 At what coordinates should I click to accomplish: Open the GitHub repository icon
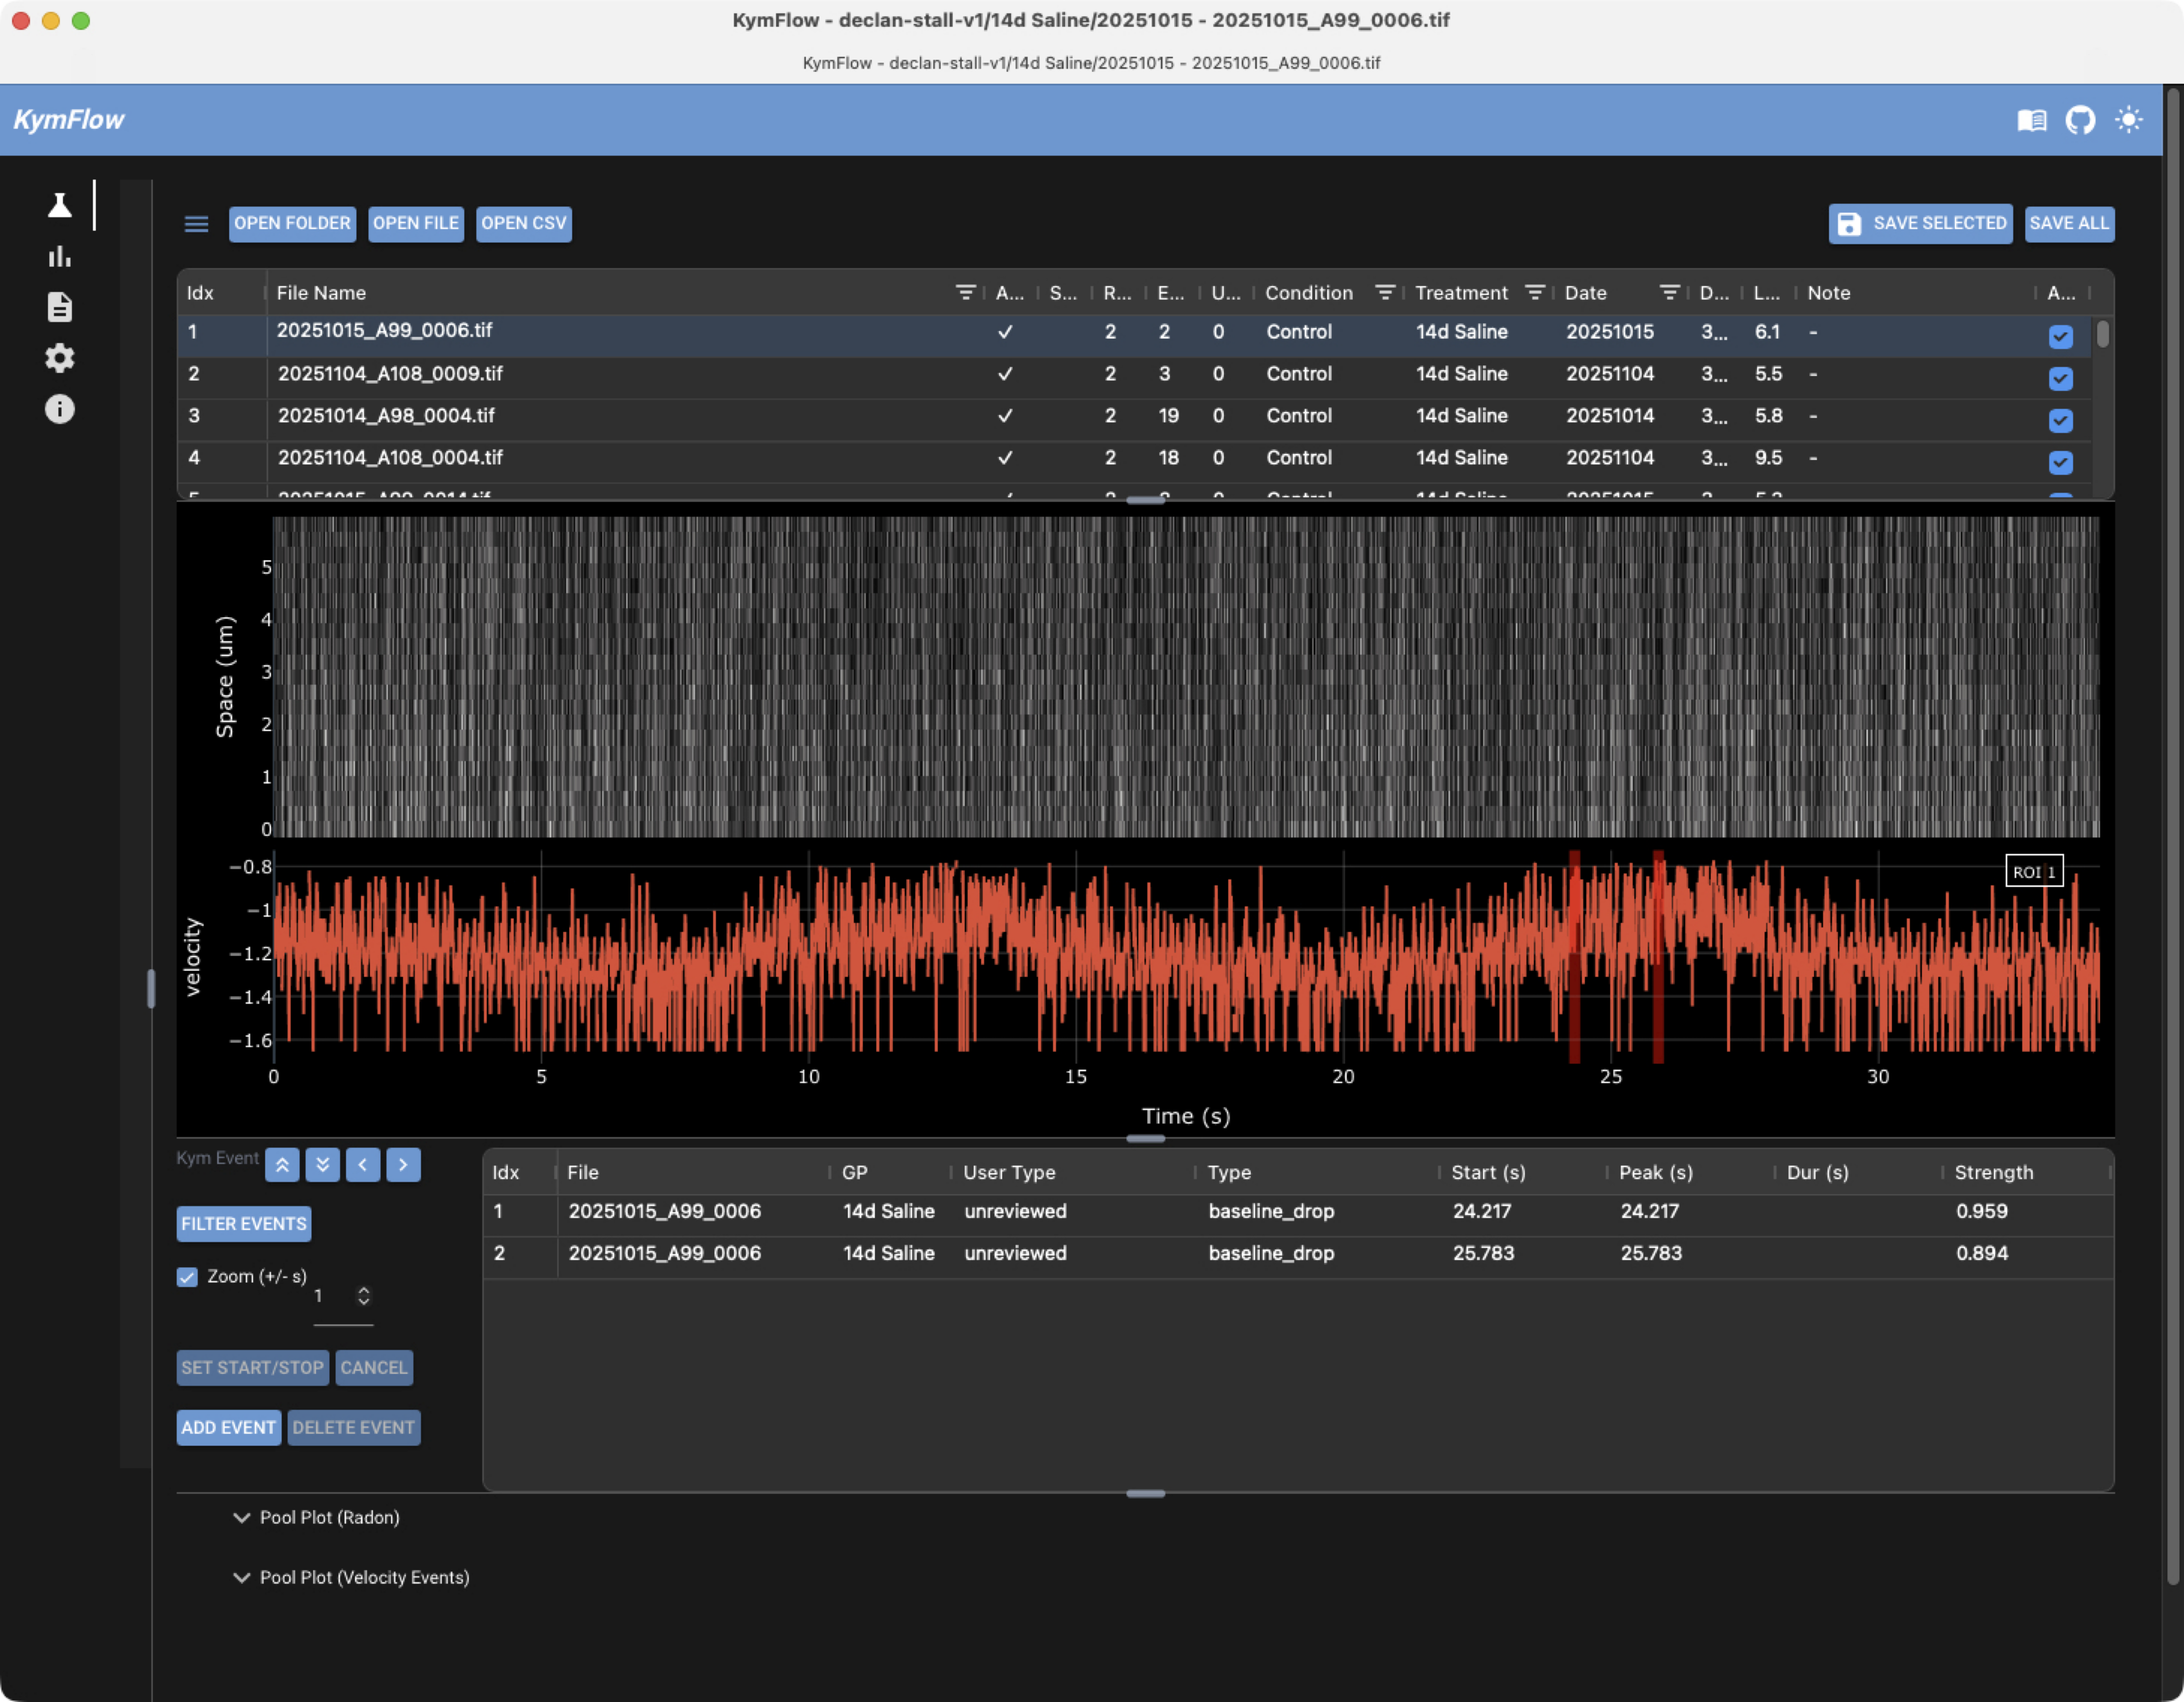2080,120
